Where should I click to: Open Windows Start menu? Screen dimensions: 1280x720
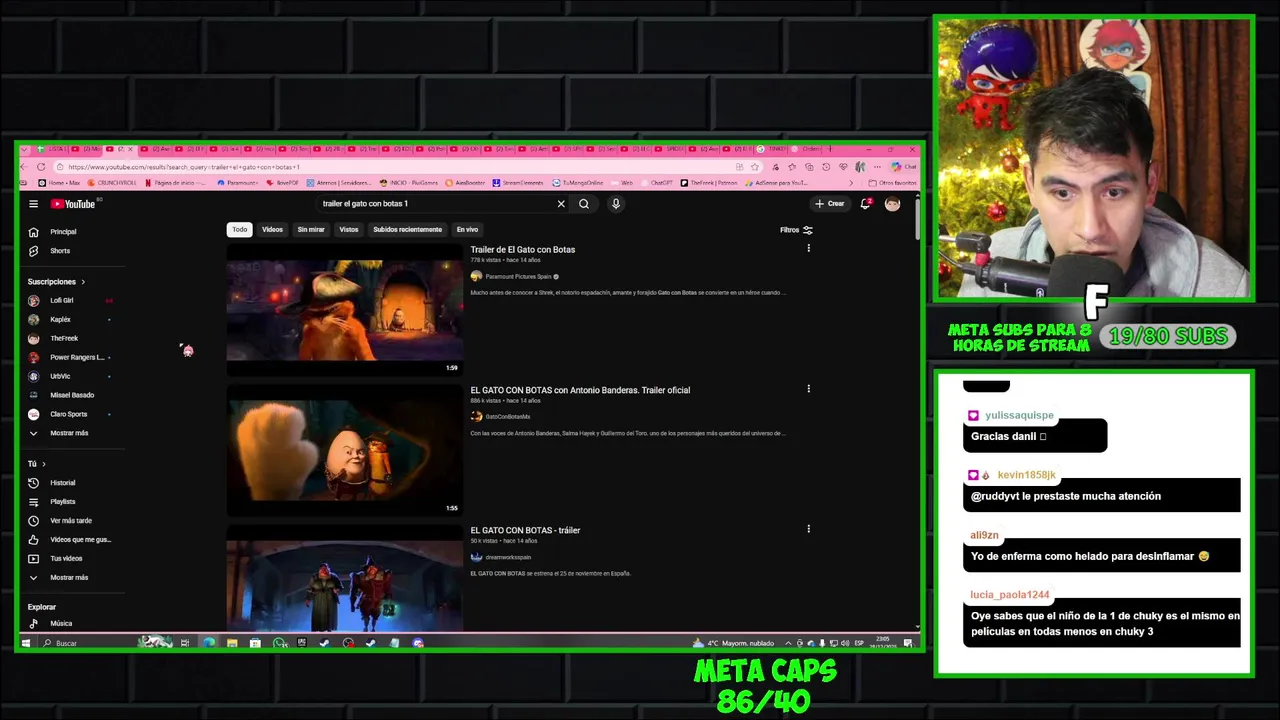click(x=26, y=643)
